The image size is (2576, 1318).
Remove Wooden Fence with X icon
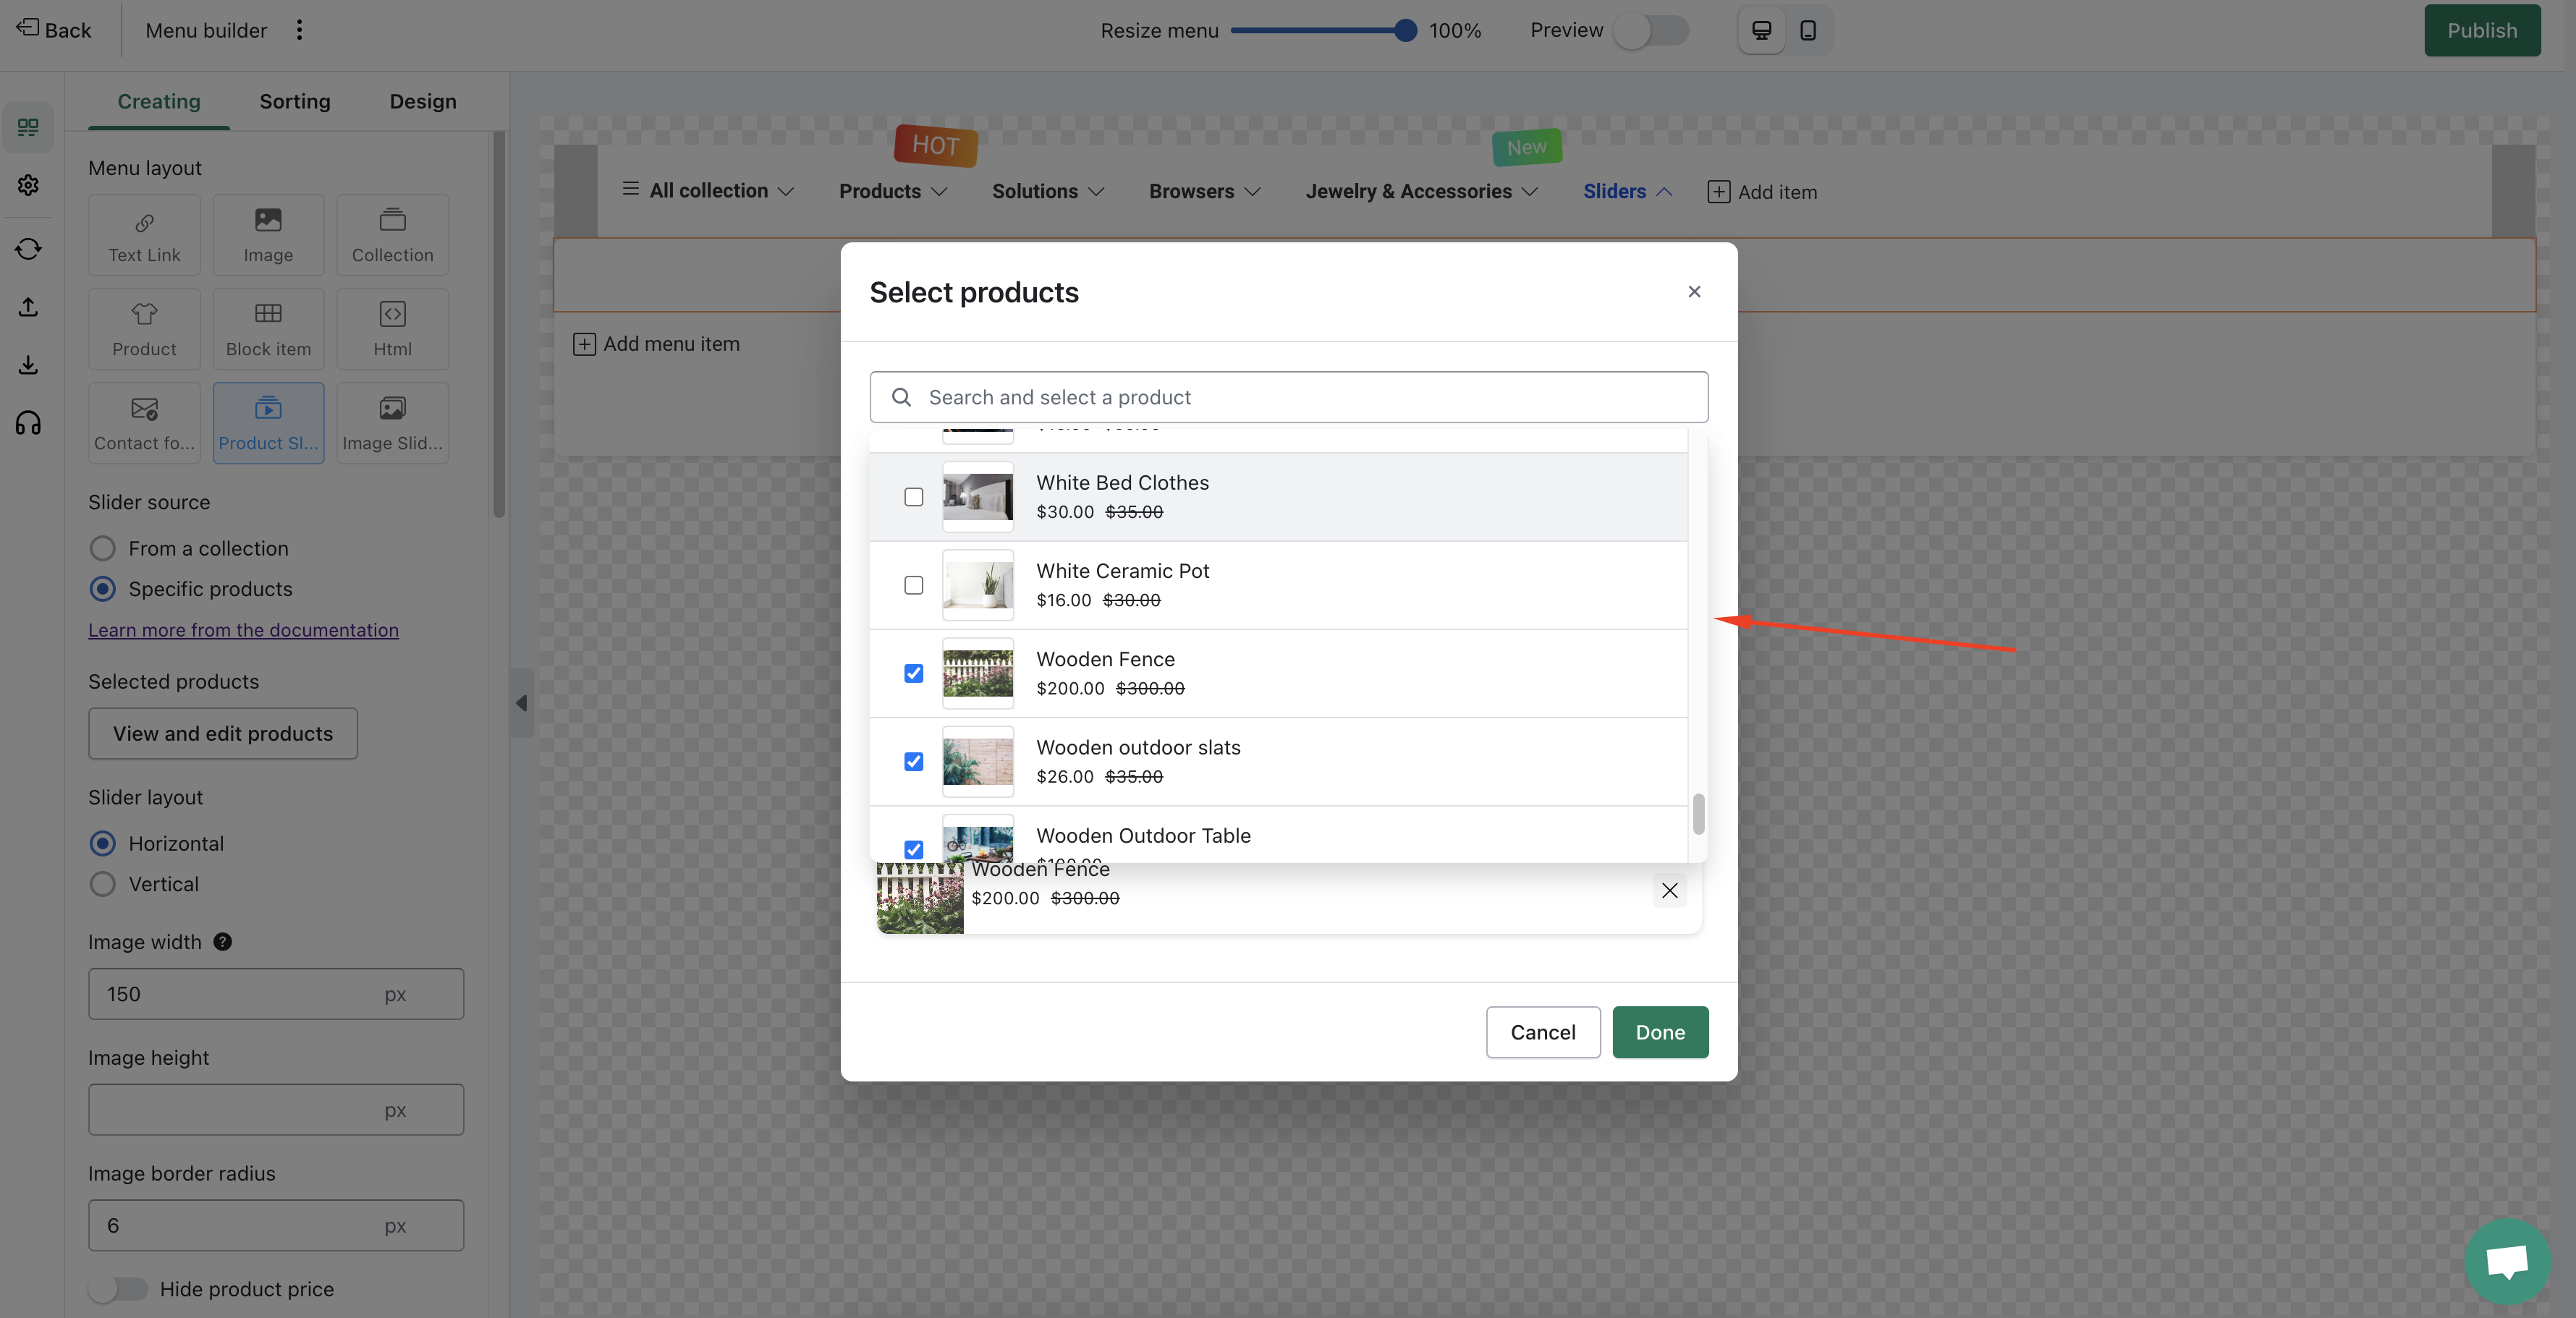pos(1669,890)
